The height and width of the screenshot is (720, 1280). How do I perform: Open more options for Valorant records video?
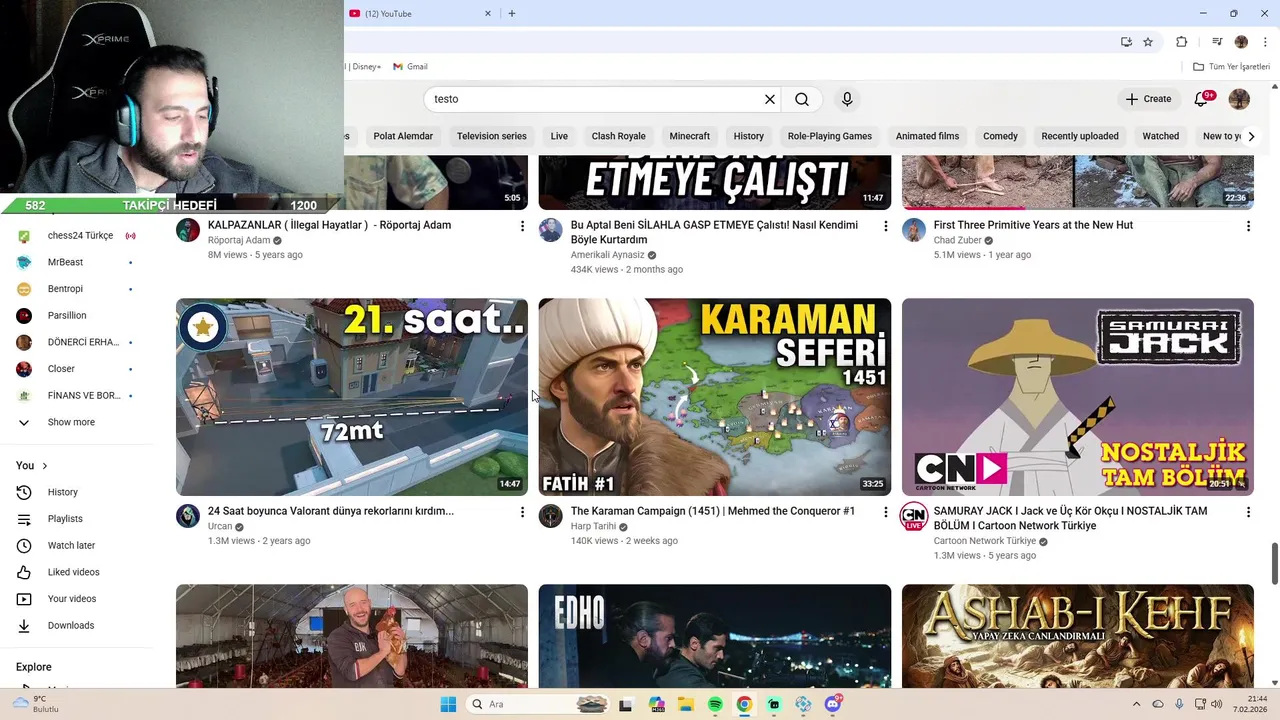[522, 512]
